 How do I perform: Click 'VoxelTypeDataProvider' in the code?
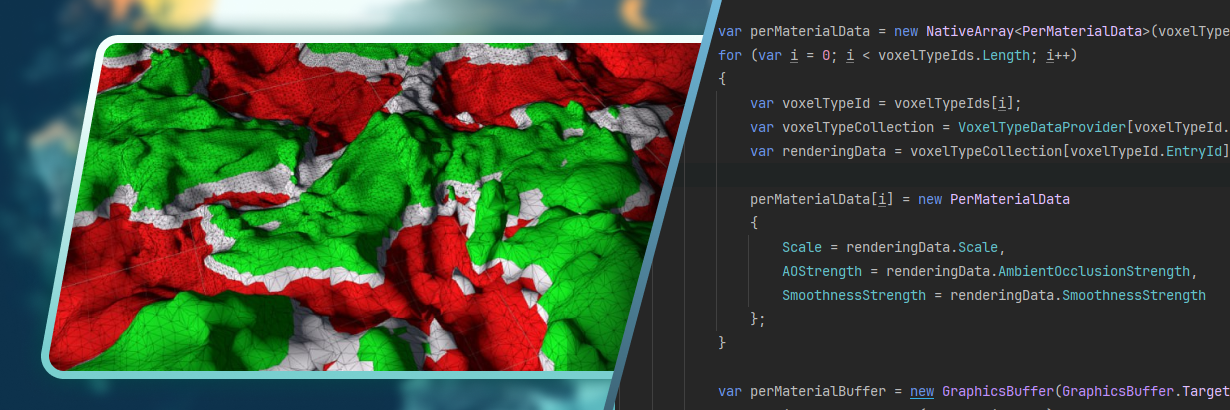pos(1042,127)
